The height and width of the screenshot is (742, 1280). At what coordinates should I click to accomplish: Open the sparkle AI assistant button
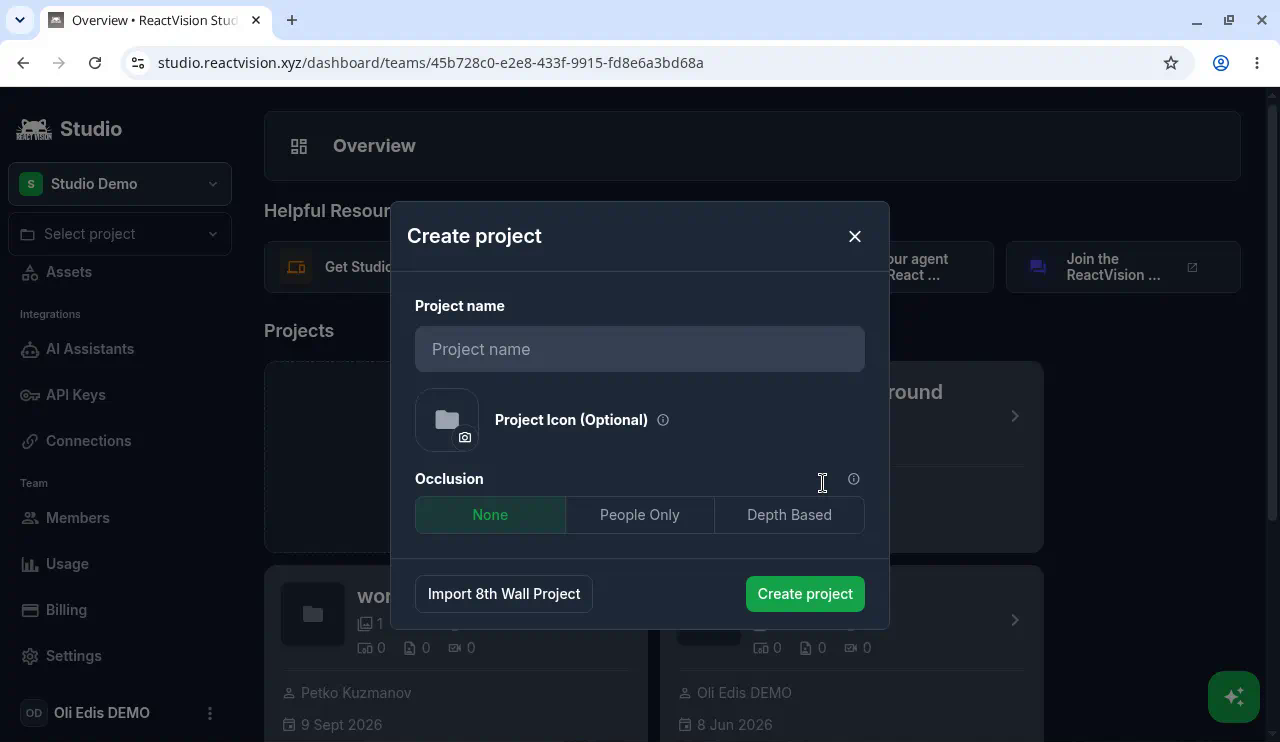pos(1234,696)
